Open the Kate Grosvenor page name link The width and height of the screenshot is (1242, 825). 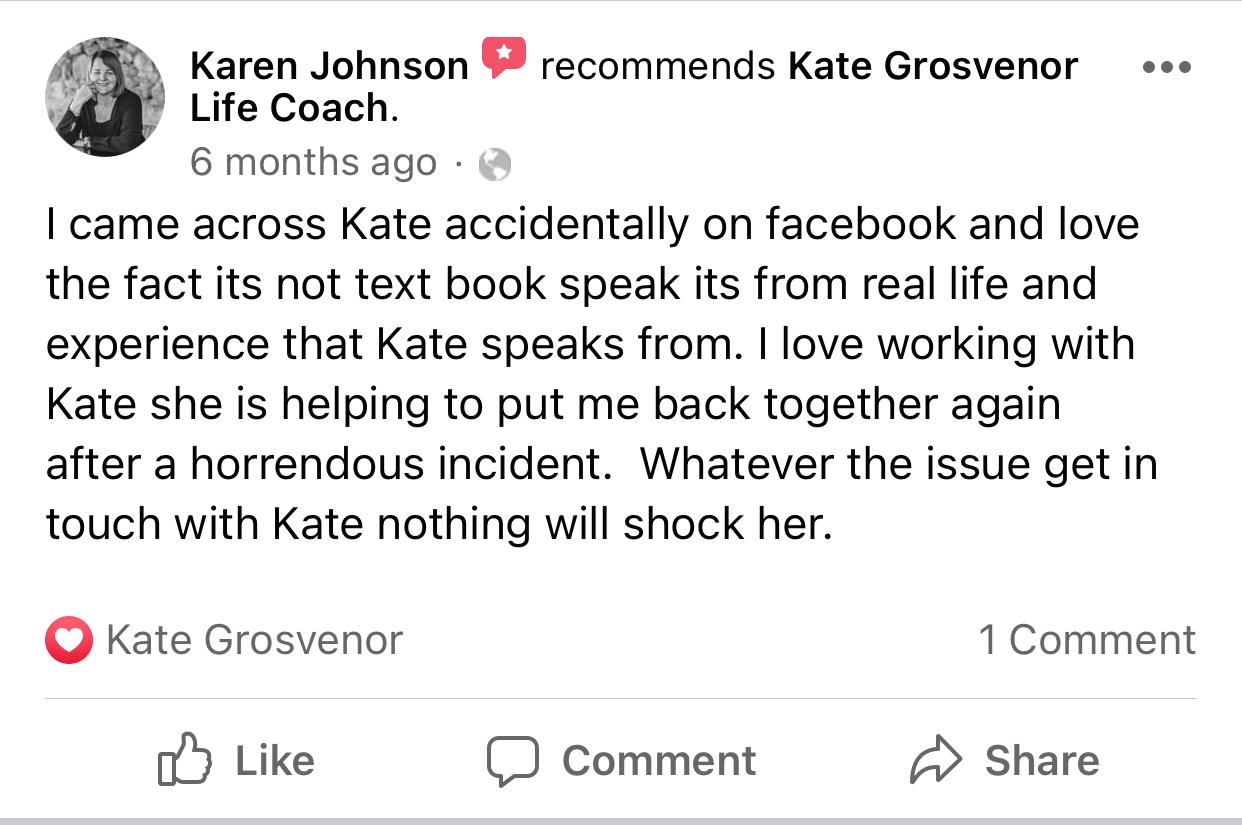click(x=932, y=66)
